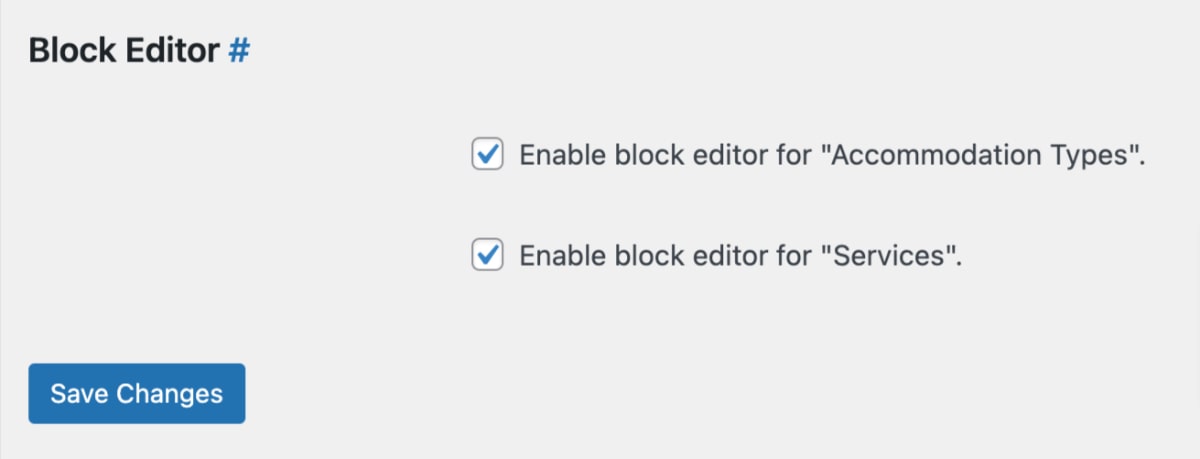Screen dimensions: 1200x459
Task: Open the hash permalink for Block Editor section
Action: coord(238,51)
